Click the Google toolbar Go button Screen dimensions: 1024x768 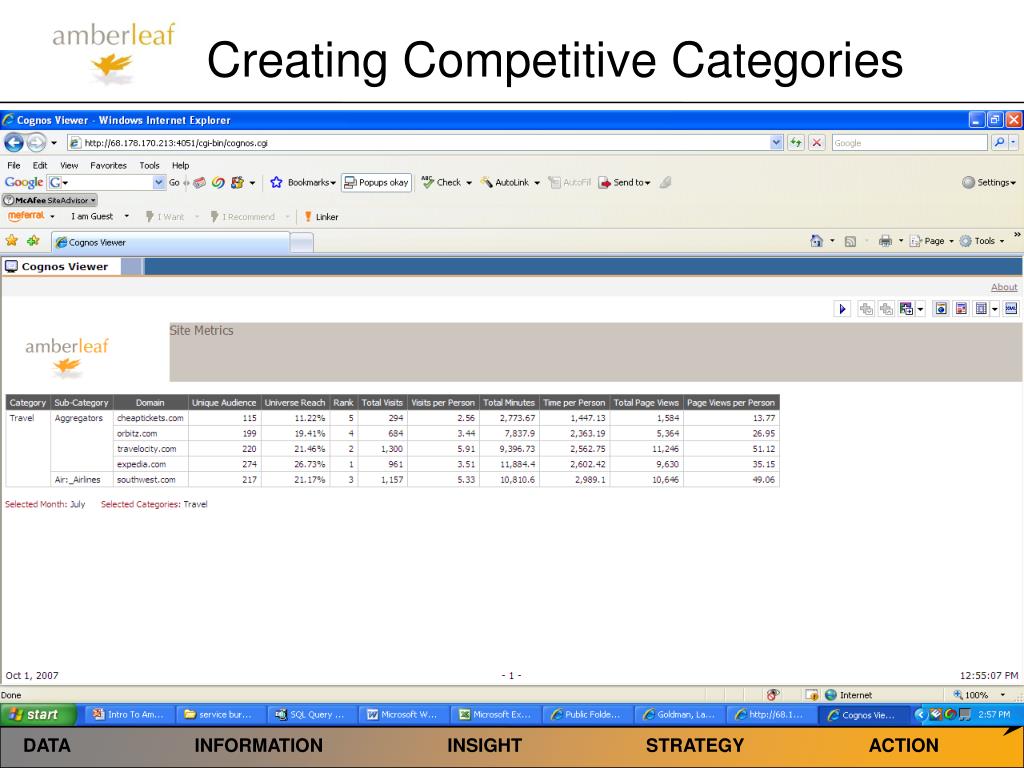(174, 183)
